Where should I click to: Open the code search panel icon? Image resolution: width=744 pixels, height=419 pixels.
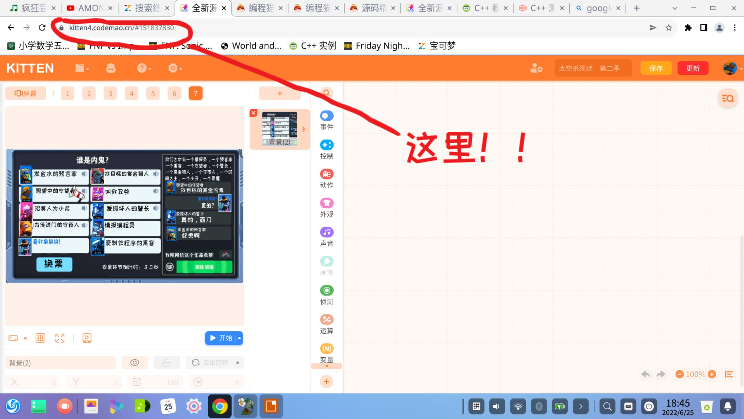(728, 98)
